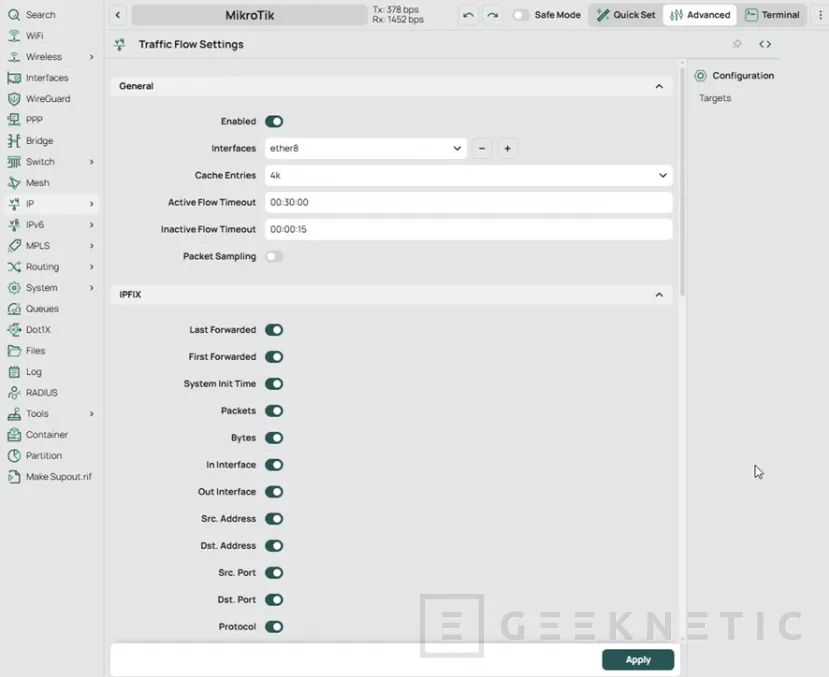
Task: Click the back chevron beside MikroTik title
Action: pyautogui.click(x=117, y=15)
